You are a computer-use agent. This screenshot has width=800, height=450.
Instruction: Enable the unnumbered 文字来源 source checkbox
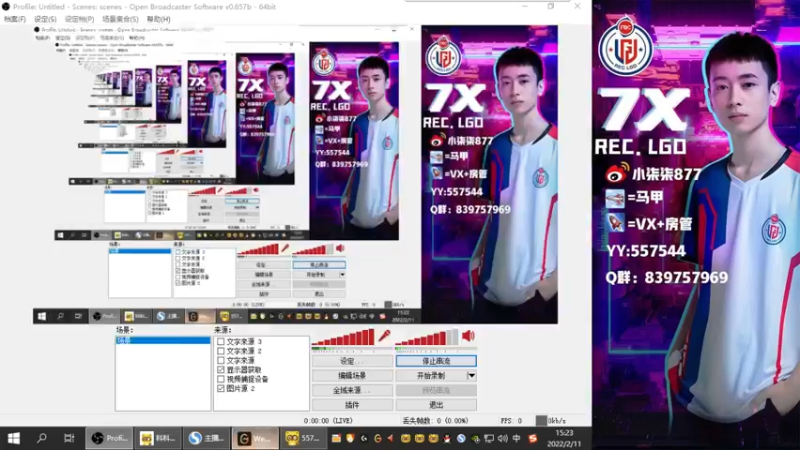(x=220, y=360)
